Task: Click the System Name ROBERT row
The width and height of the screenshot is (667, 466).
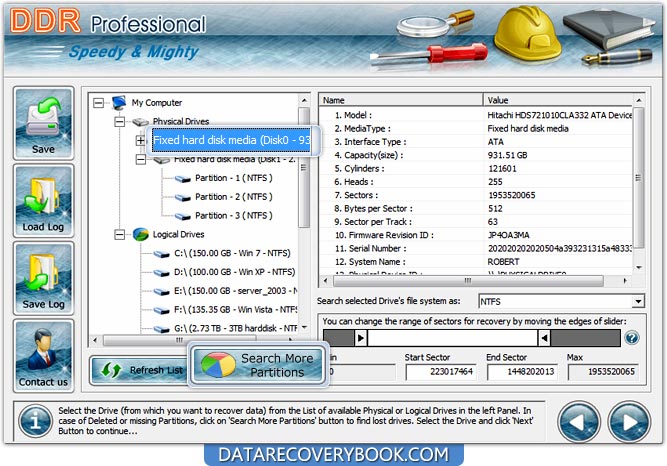Action: pos(476,262)
